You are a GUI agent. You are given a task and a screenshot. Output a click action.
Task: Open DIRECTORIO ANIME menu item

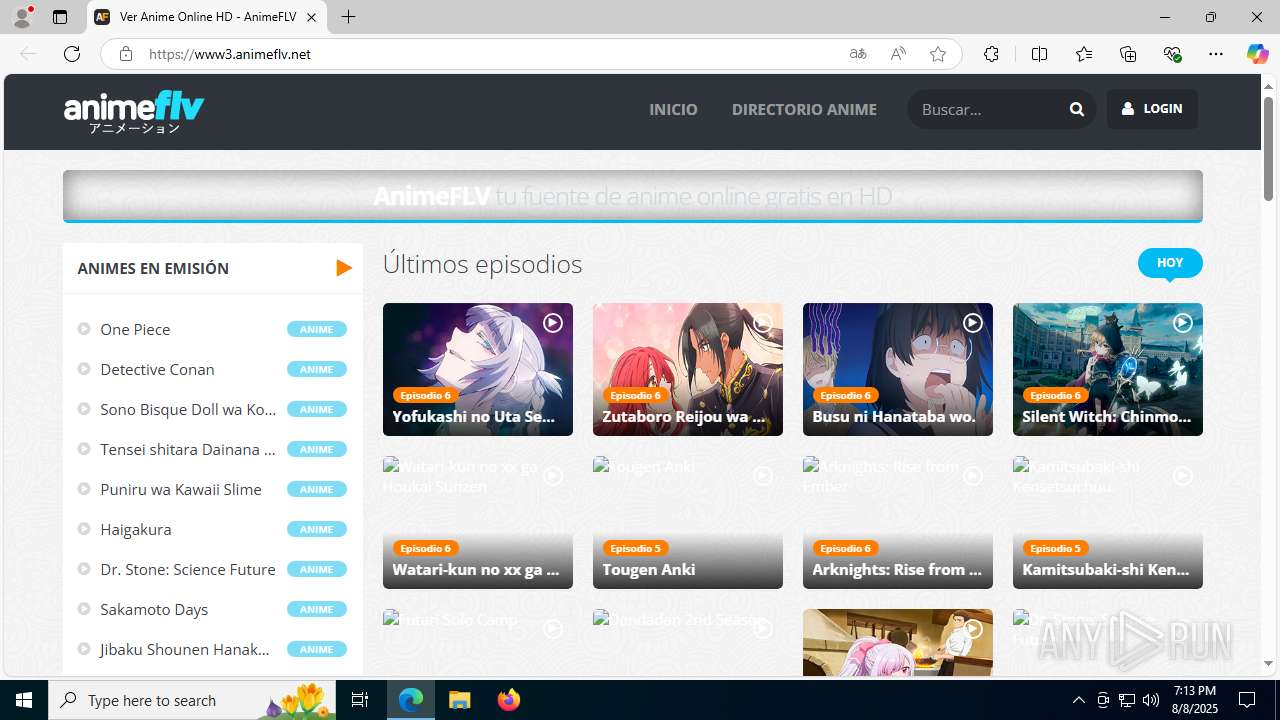pyautogui.click(x=804, y=109)
